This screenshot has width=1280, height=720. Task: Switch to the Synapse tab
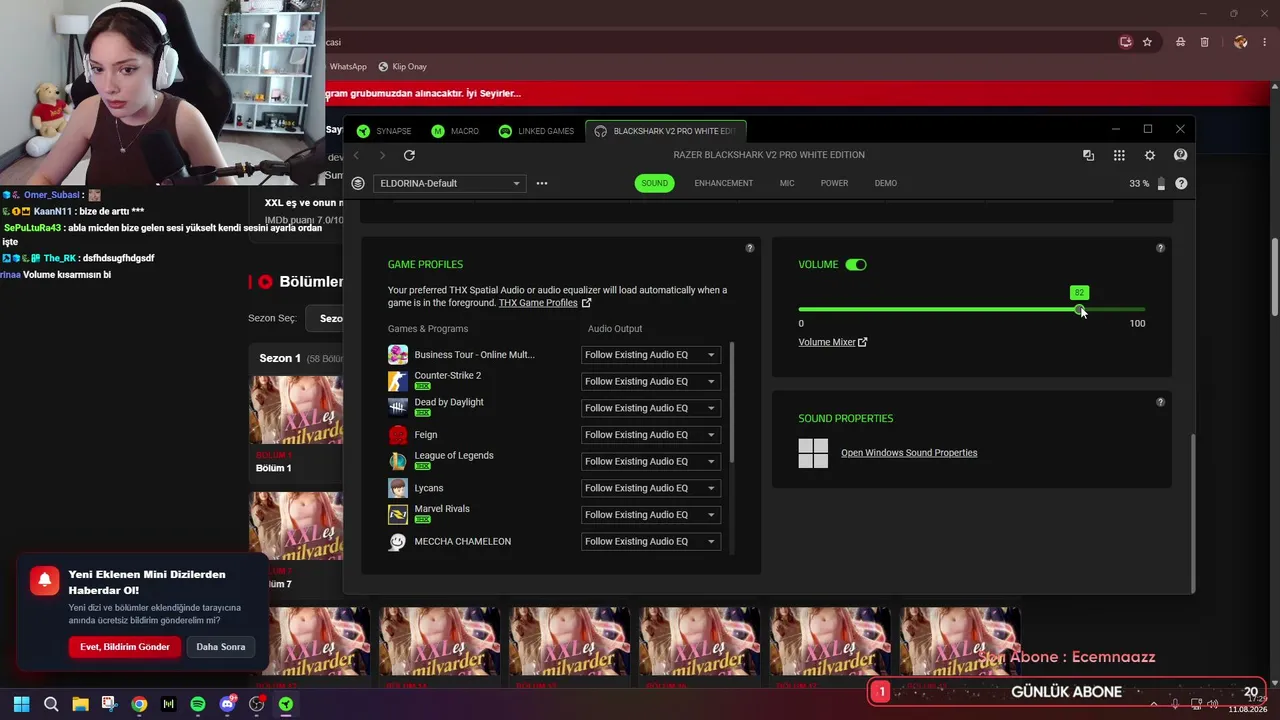tap(384, 131)
